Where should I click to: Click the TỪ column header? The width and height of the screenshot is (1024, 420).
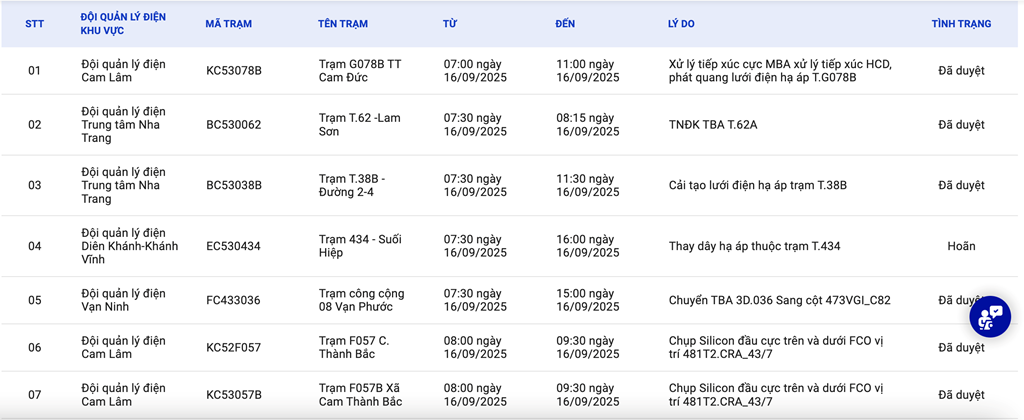point(450,24)
